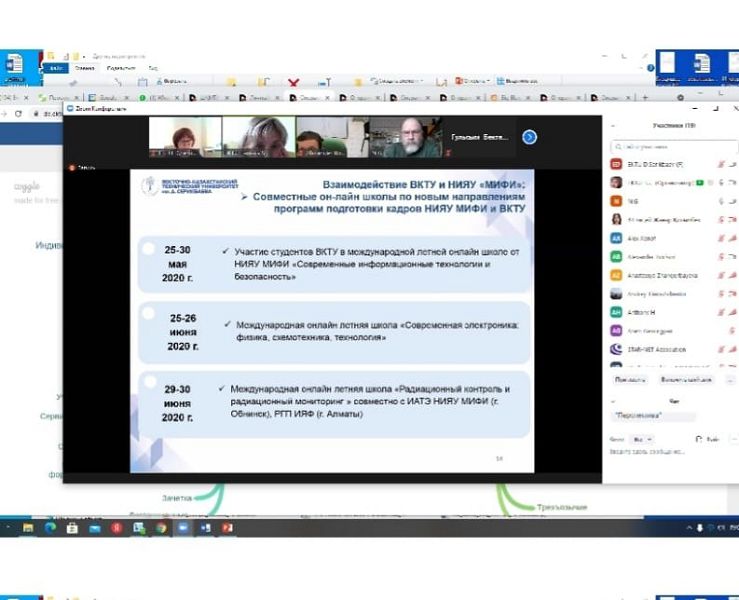Open more options "..." beside mute button

[x=731, y=379]
